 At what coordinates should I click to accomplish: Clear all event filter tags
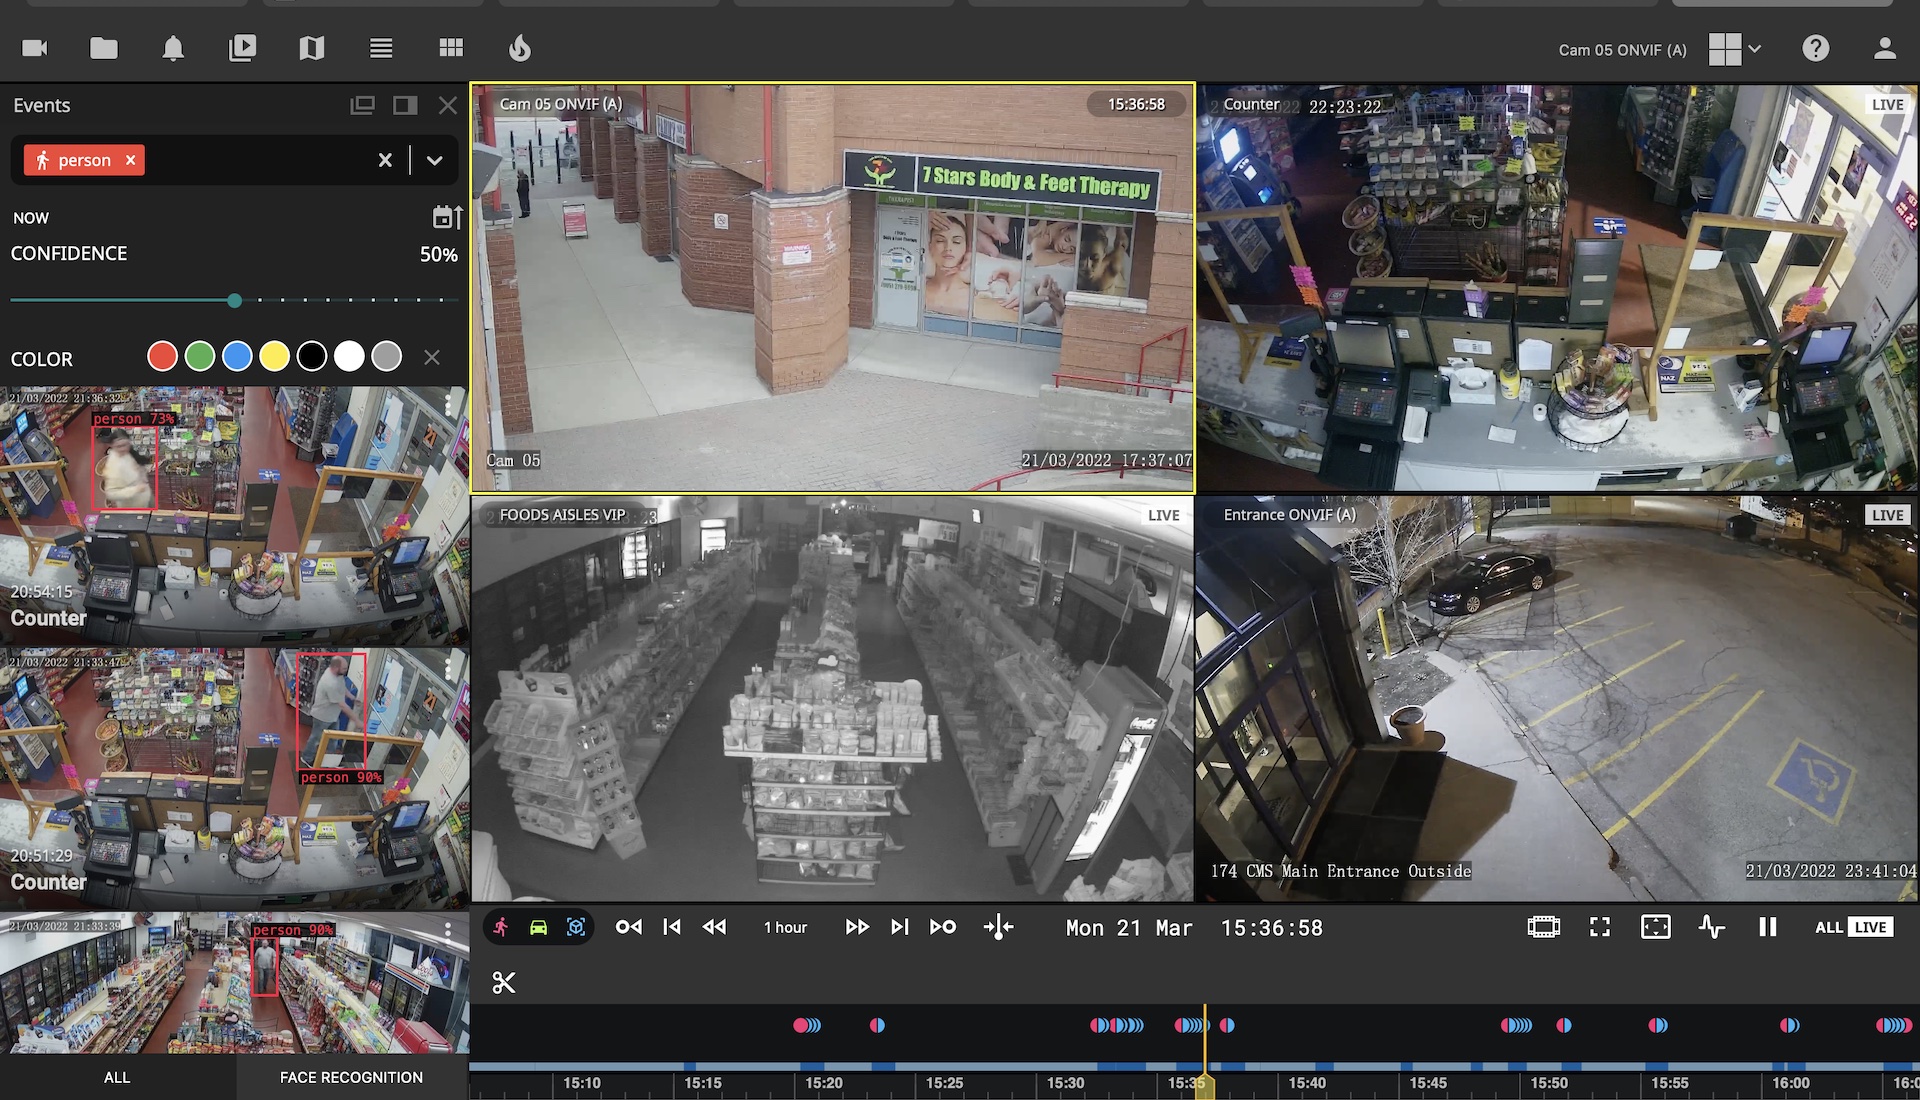pos(385,160)
